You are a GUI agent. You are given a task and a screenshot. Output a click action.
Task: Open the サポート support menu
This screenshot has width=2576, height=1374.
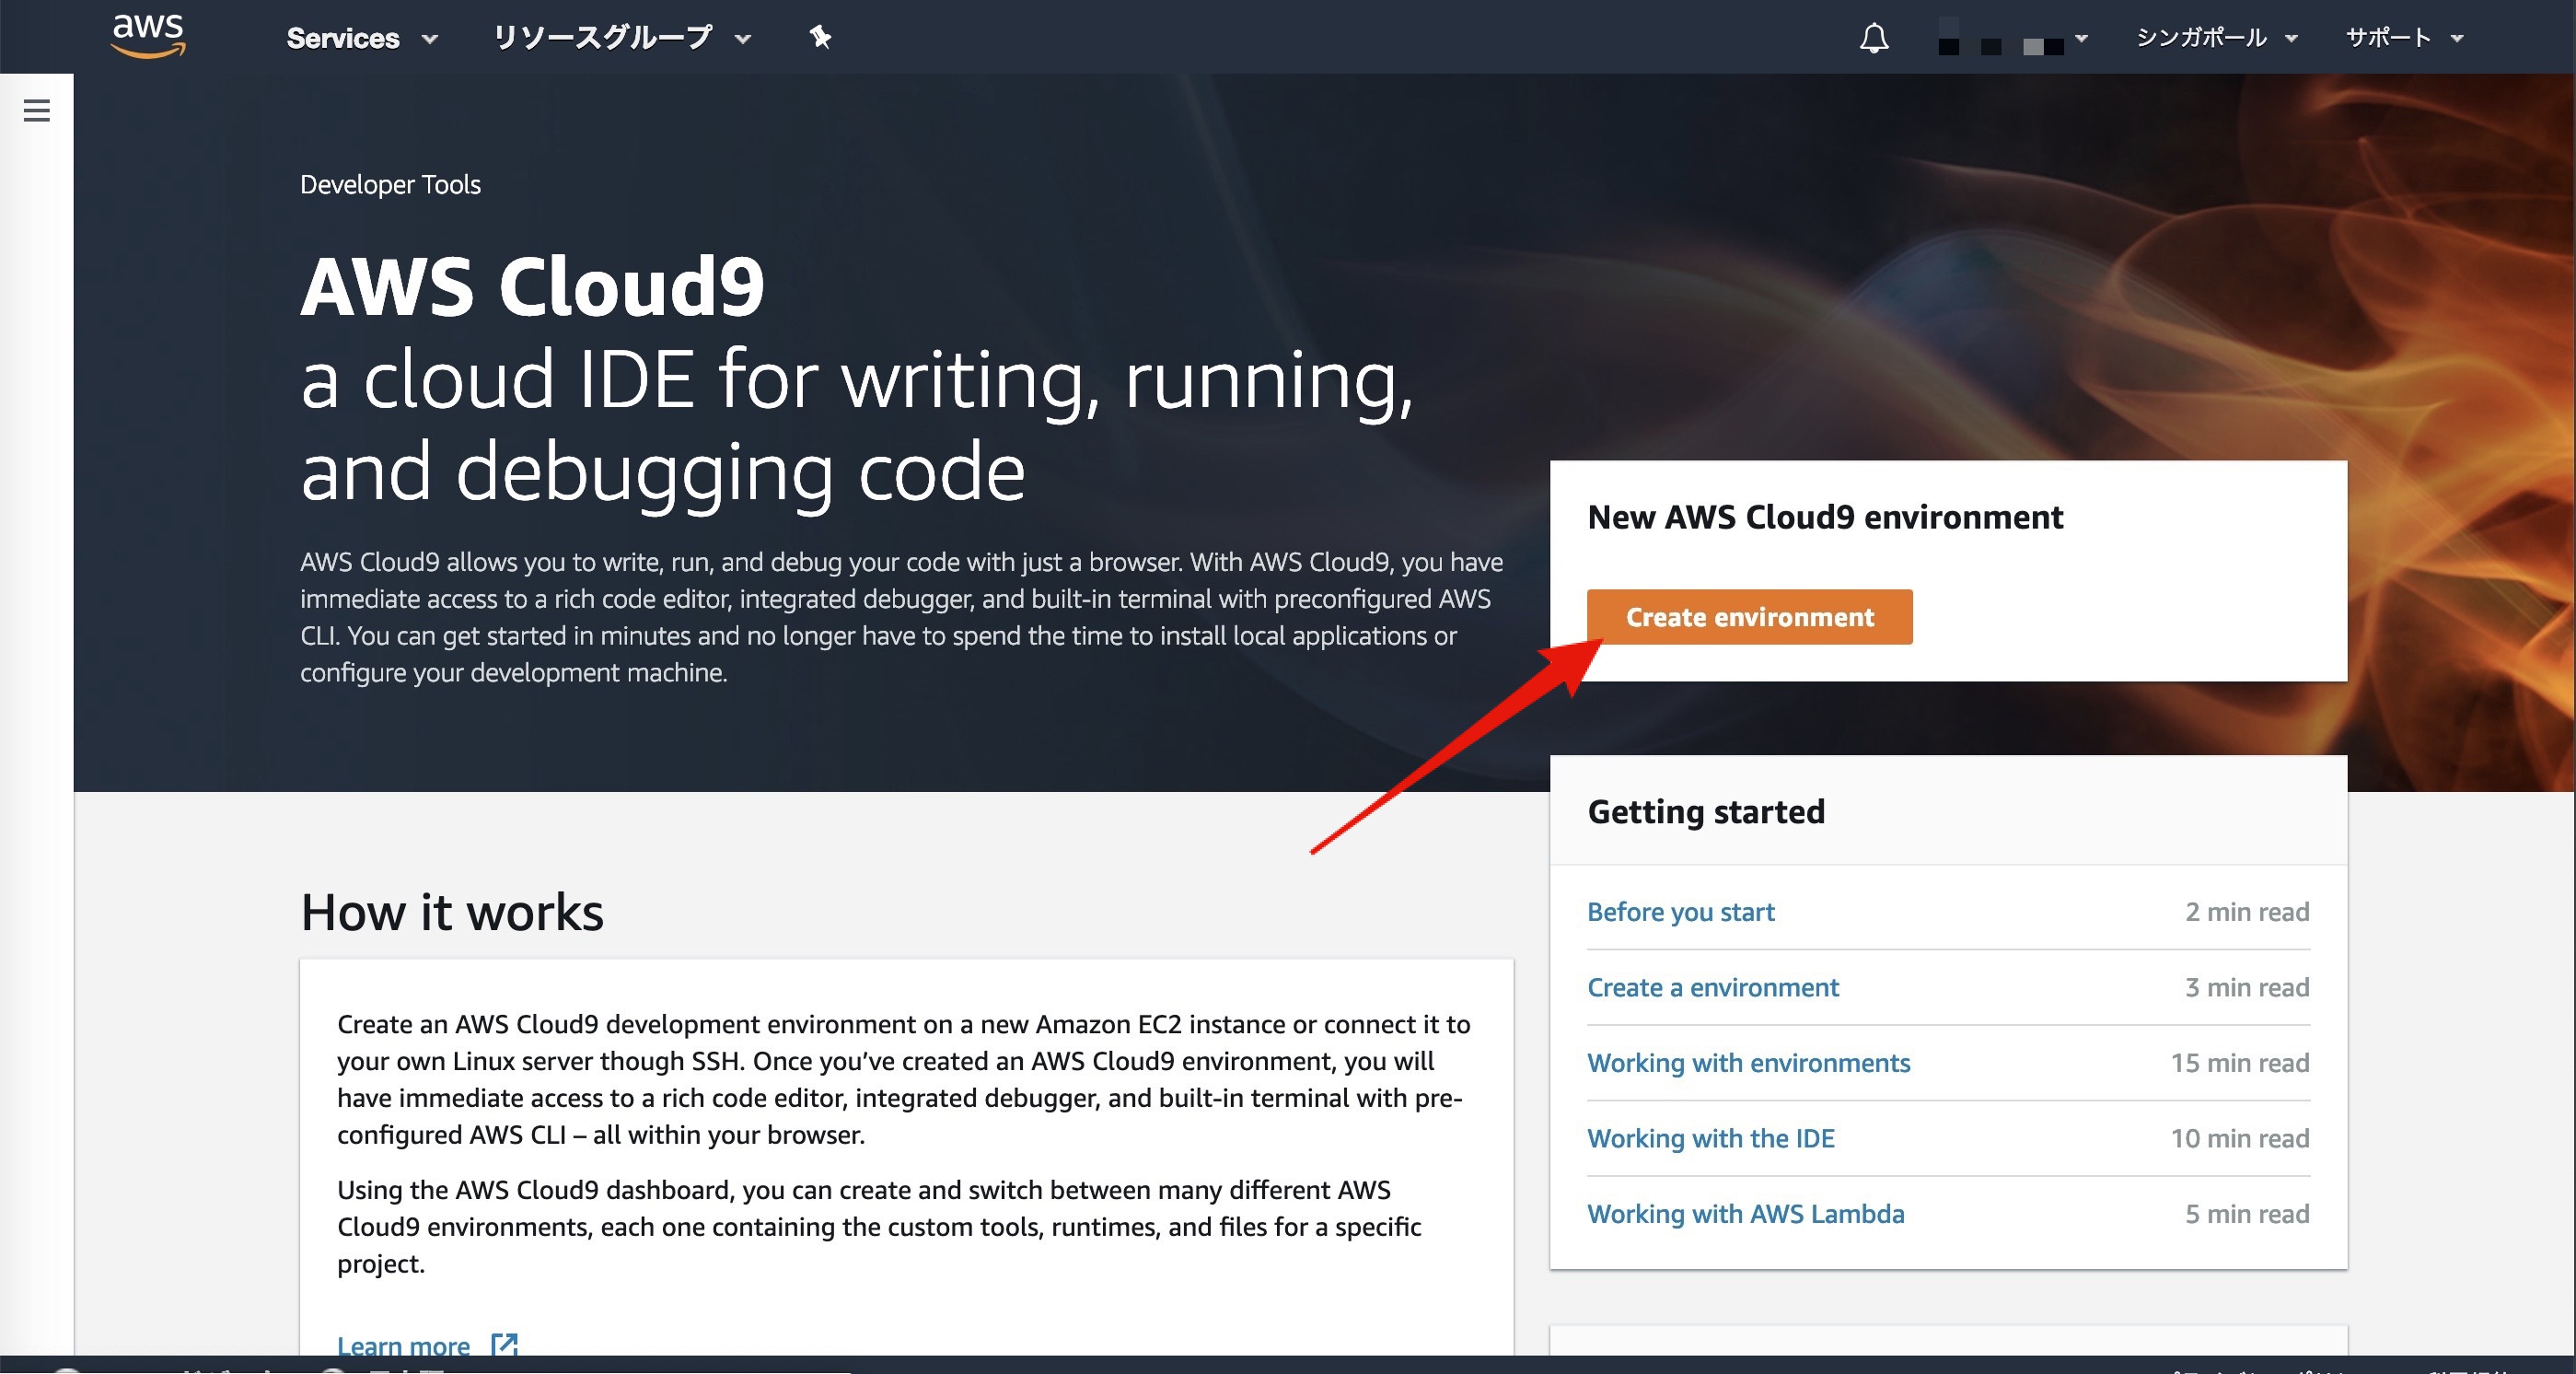click(2404, 38)
